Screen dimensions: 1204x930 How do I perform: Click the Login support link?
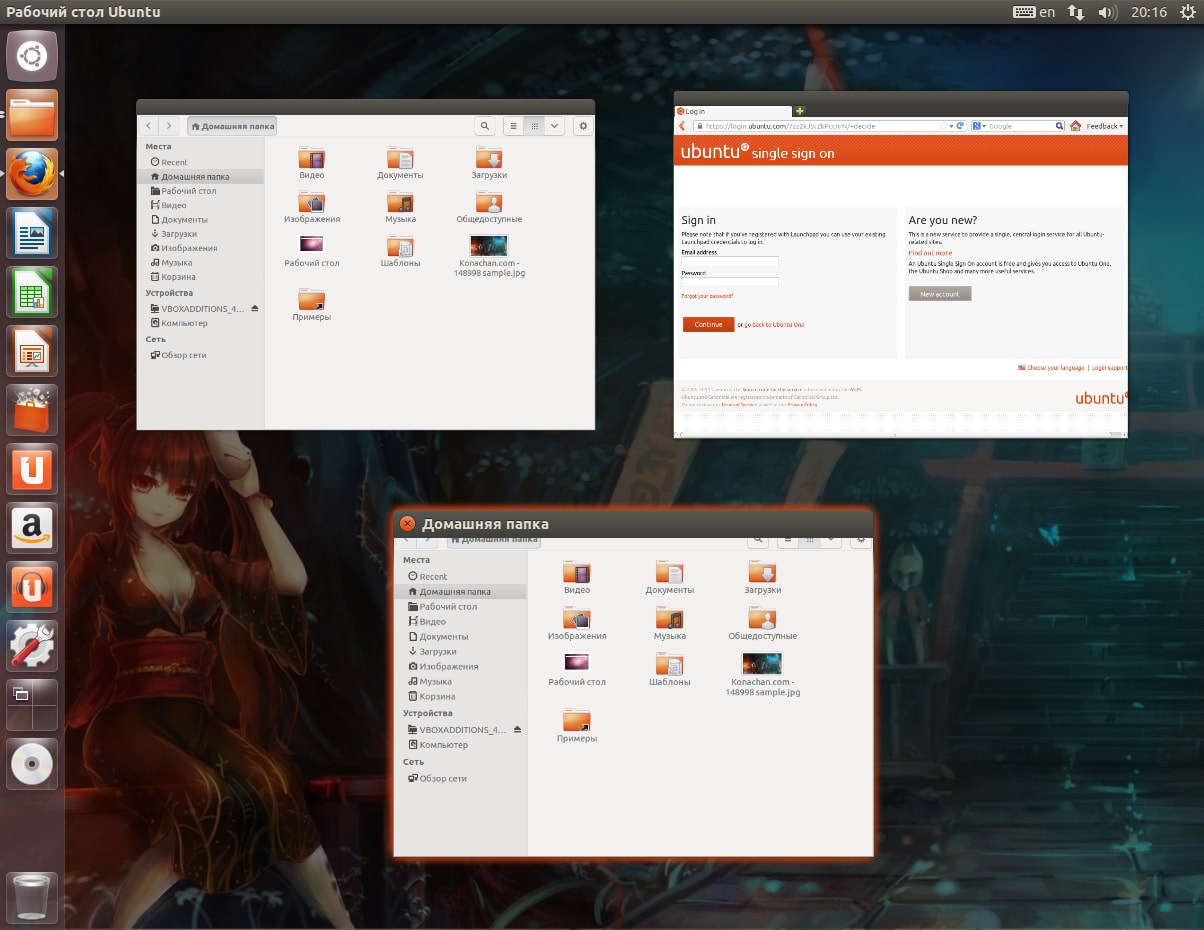[x=1109, y=368]
